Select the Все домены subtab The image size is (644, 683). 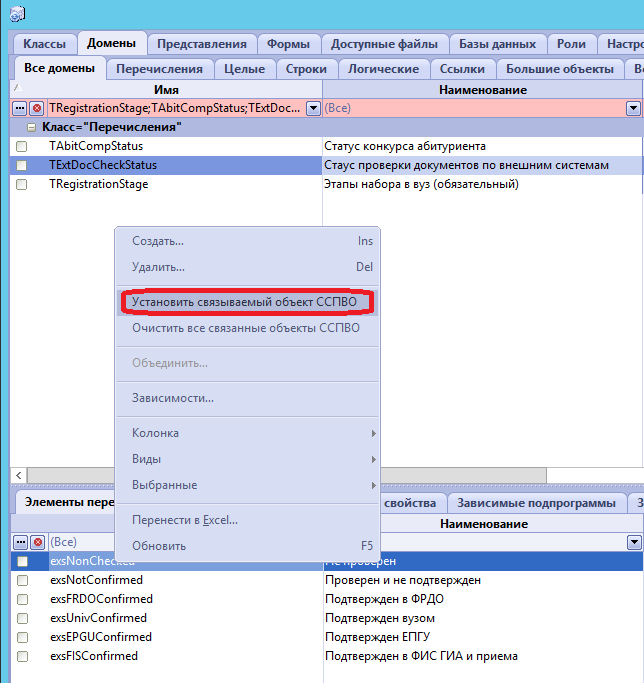60,68
